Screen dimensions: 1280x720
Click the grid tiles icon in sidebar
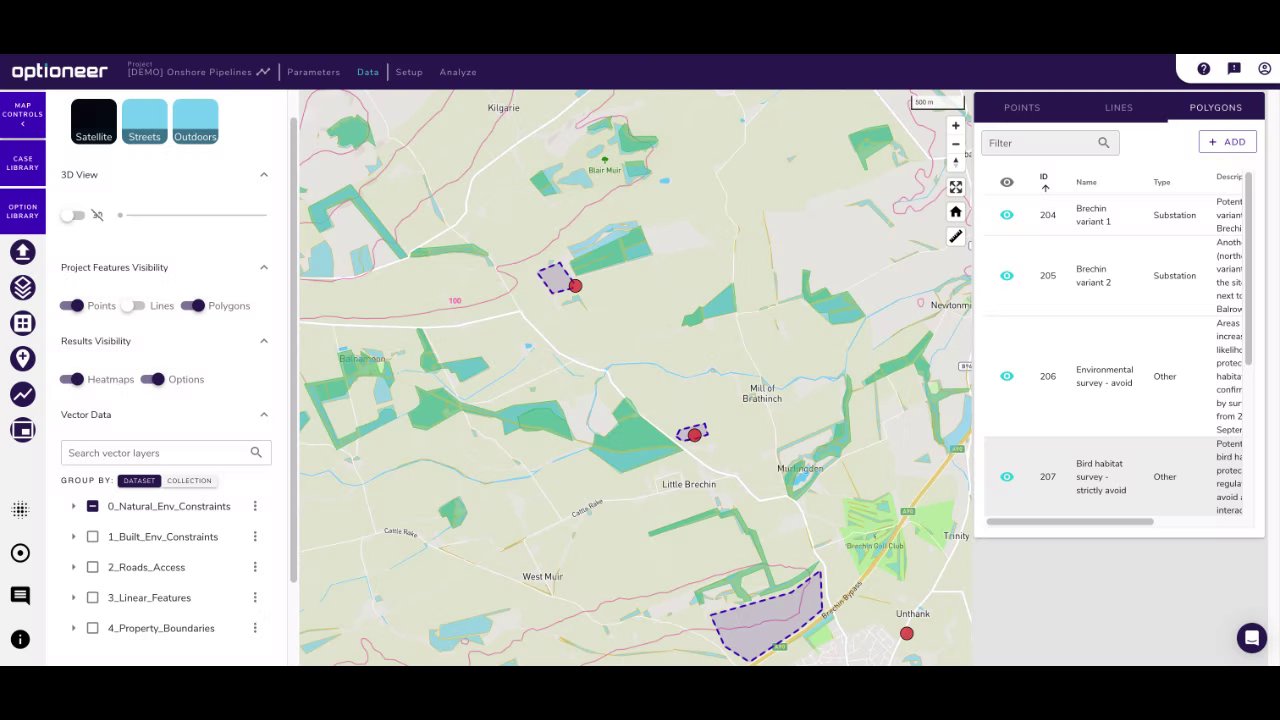pos(22,323)
